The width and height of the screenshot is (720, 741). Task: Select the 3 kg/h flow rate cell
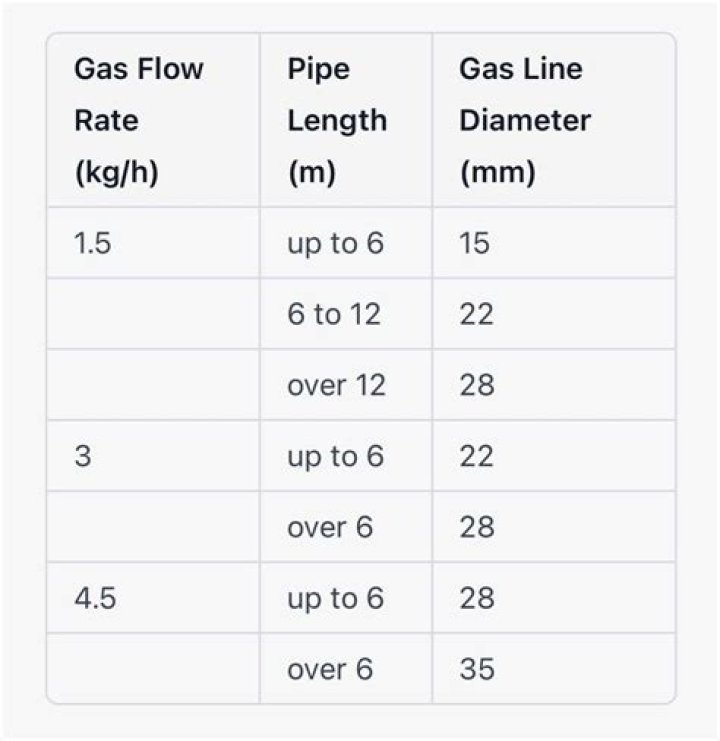click(82, 456)
